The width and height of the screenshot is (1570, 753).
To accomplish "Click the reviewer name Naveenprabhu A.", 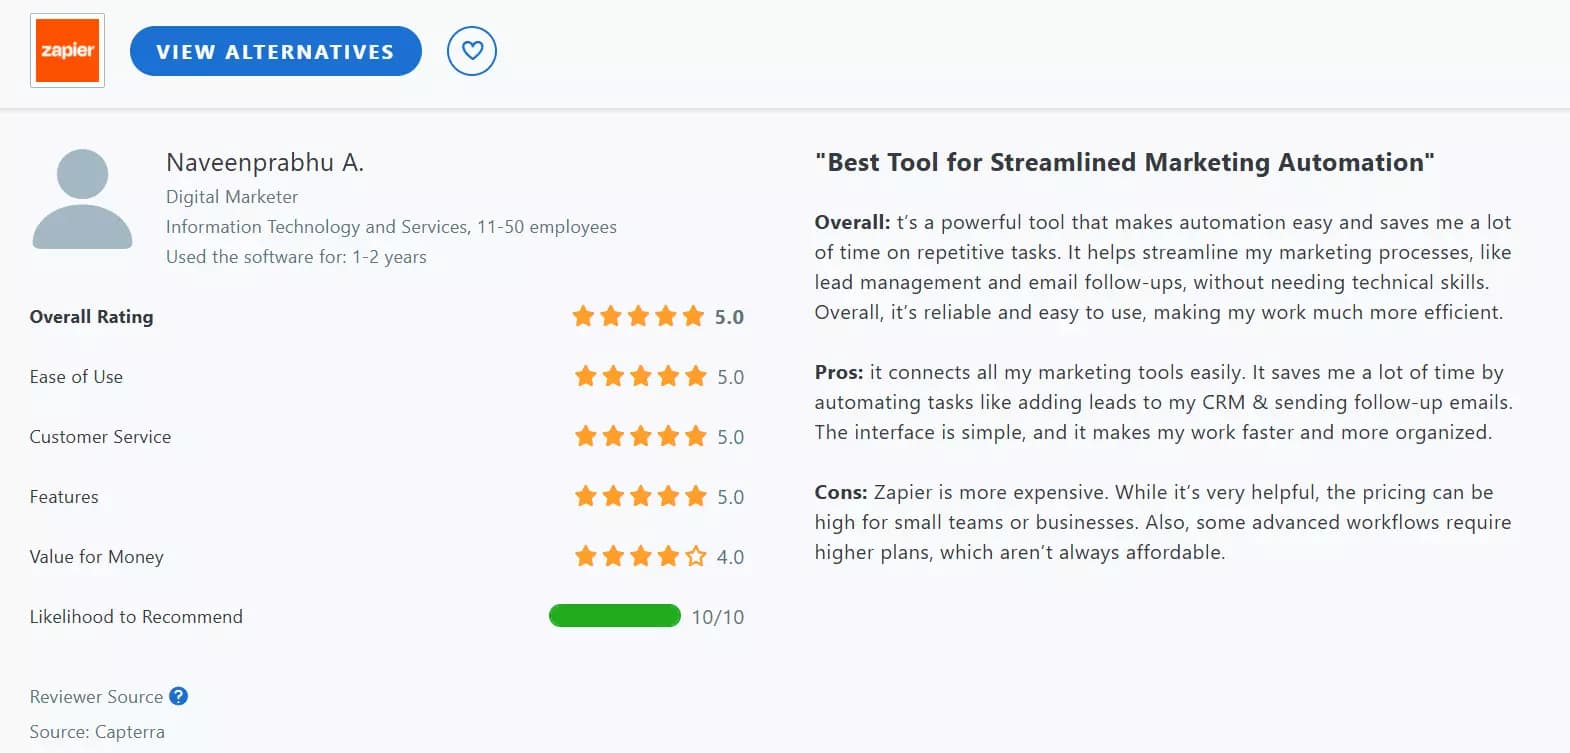I will (264, 161).
